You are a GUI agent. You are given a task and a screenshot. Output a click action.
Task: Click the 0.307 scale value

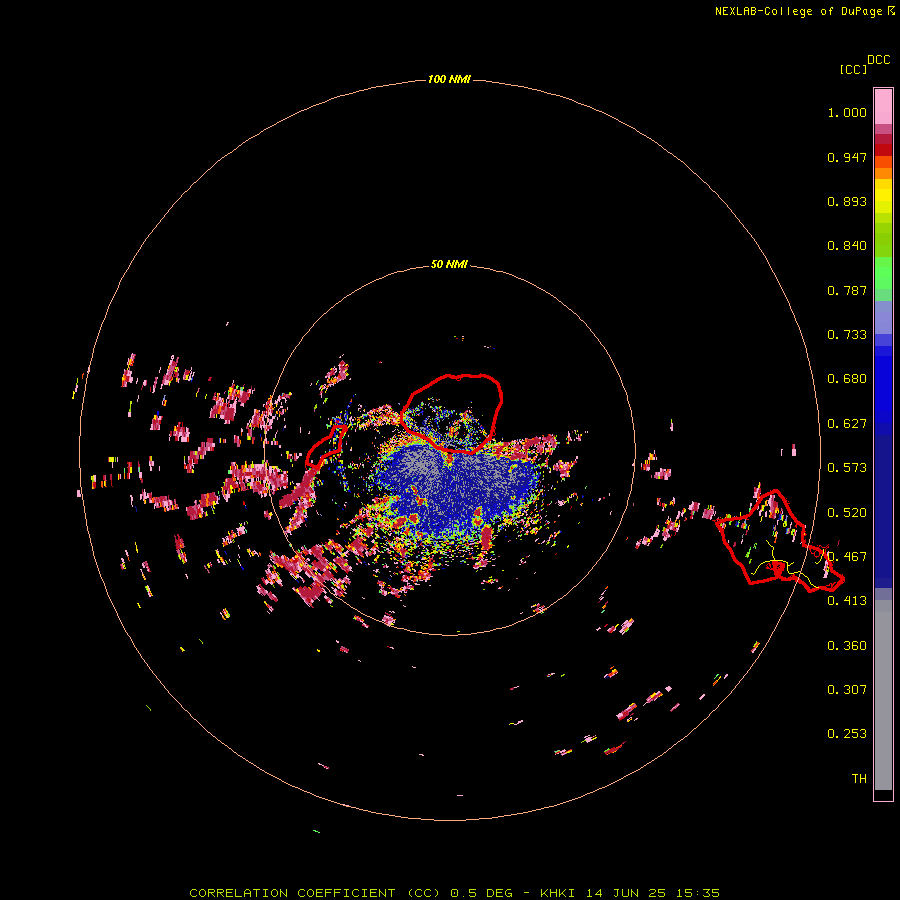[847, 689]
